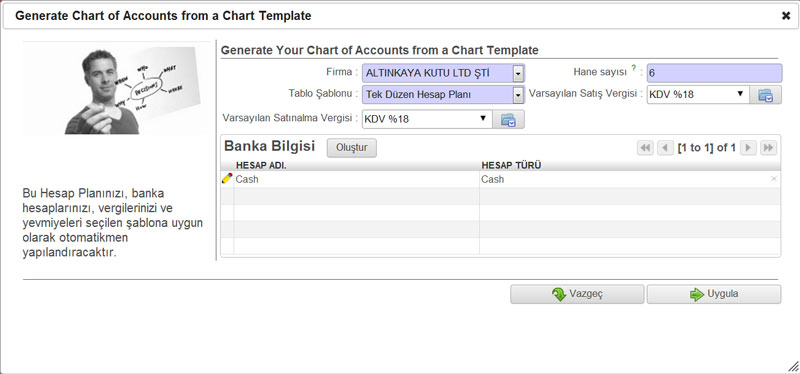Click the Oluştur button
800x374 pixels.
pyautogui.click(x=352, y=148)
